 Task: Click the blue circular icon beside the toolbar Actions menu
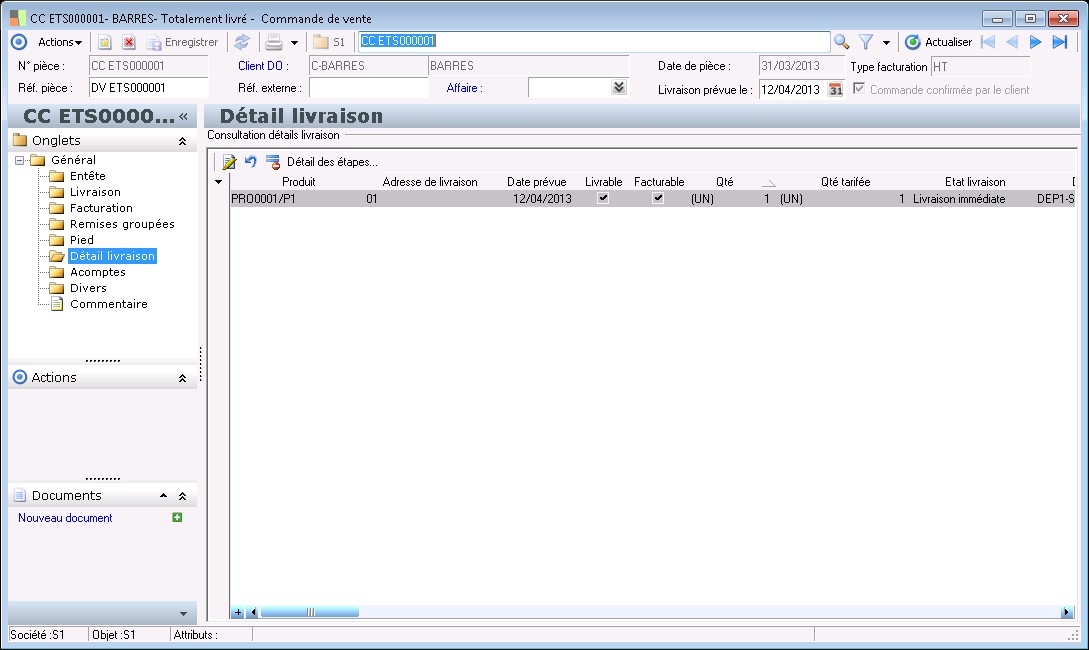click(x=19, y=42)
